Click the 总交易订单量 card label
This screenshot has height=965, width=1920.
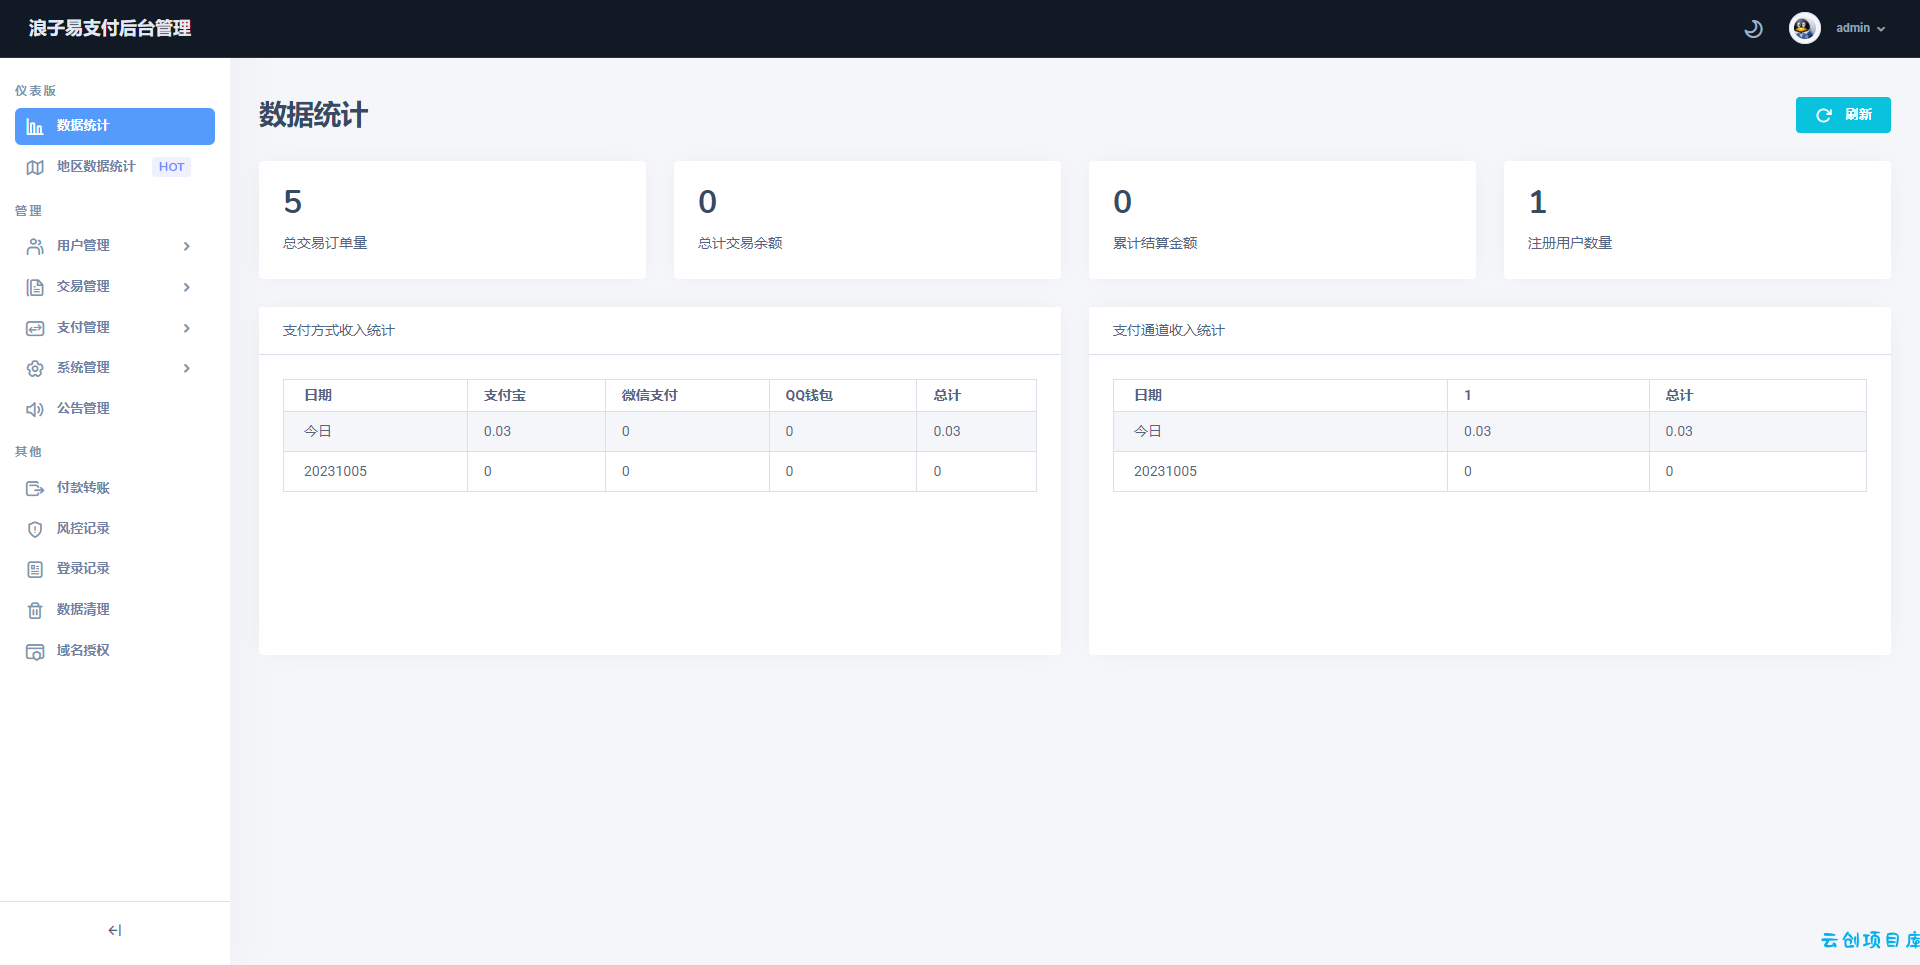click(x=325, y=243)
